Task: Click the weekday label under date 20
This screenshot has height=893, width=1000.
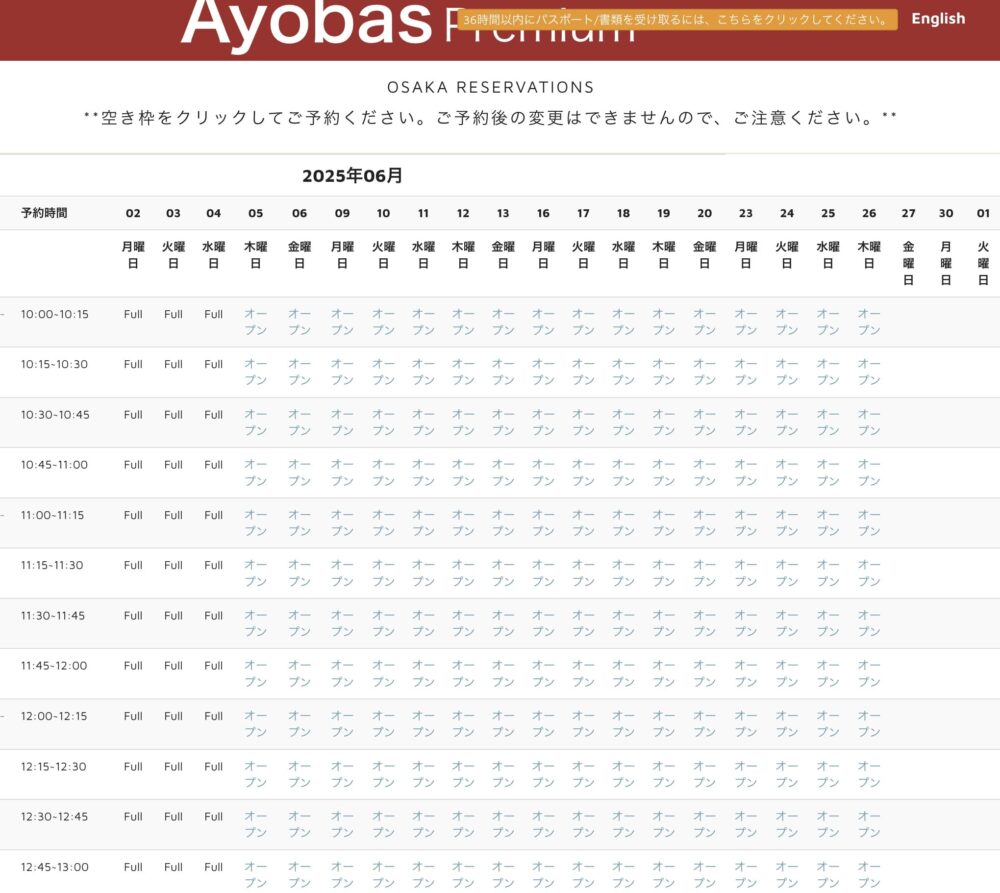Action: [704, 255]
